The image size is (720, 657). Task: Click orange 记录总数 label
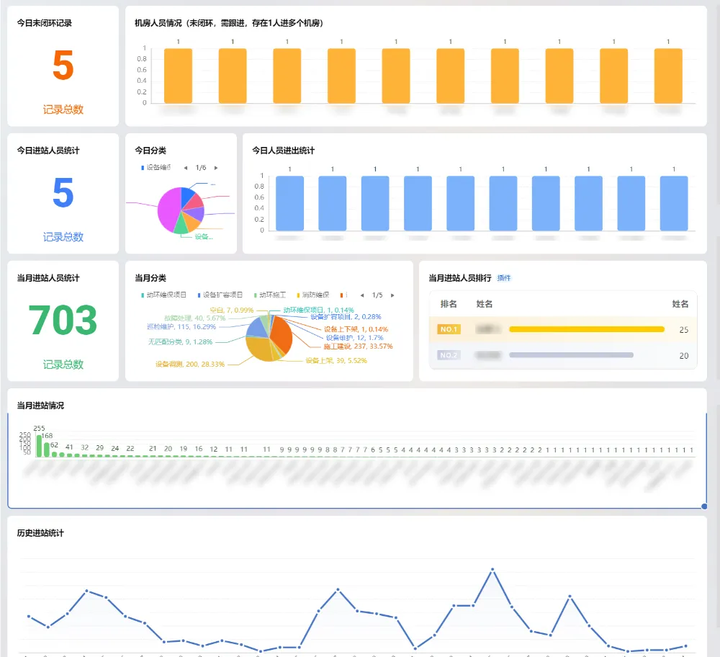(x=63, y=109)
